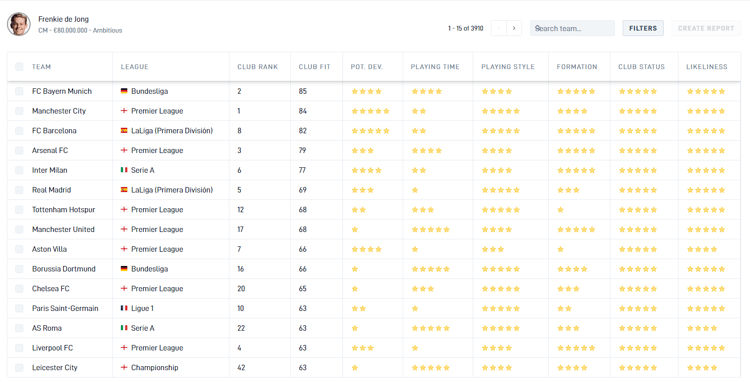Click Borussia Dortmund's Pot. Dev. star
The image size is (750, 382).
click(x=354, y=269)
